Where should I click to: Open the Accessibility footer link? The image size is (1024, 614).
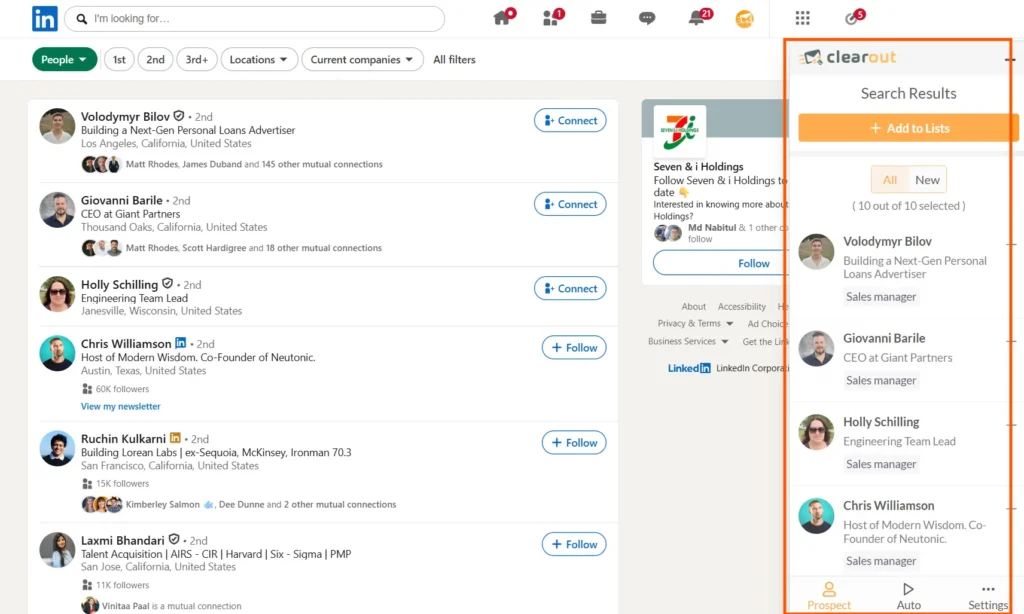click(x=741, y=306)
